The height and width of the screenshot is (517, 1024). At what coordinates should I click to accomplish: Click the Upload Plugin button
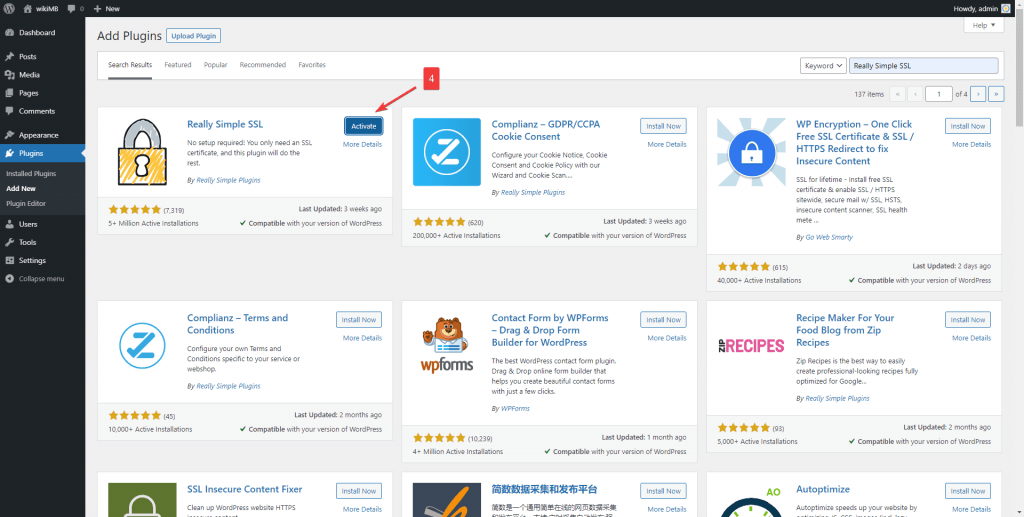tap(193, 36)
